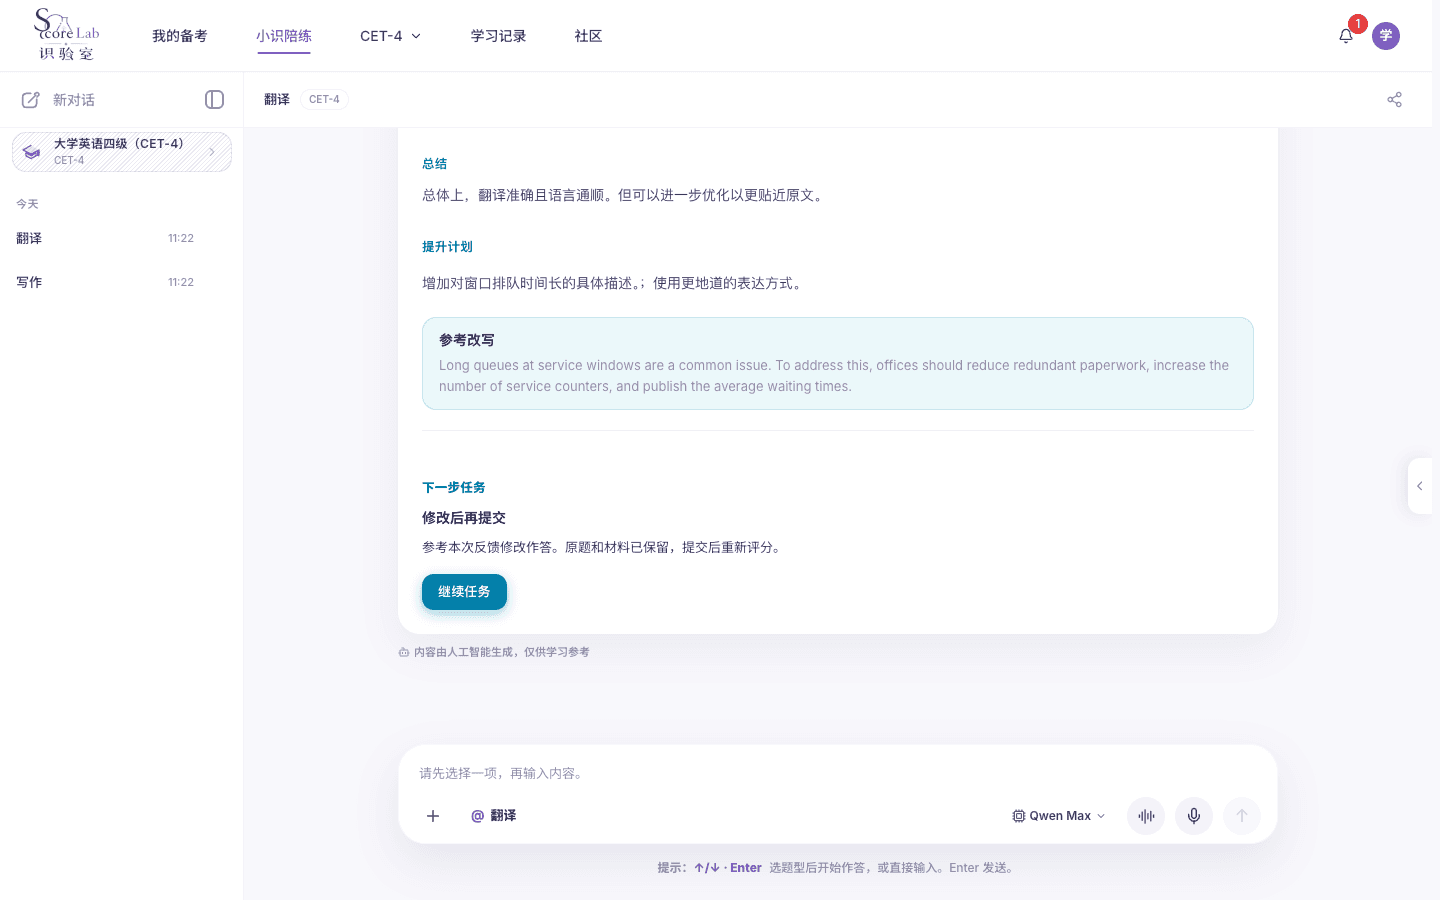Open the CET-4 dropdown in top navigation
The height and width of the screenshot is (900, 1440).
[391, 36]
